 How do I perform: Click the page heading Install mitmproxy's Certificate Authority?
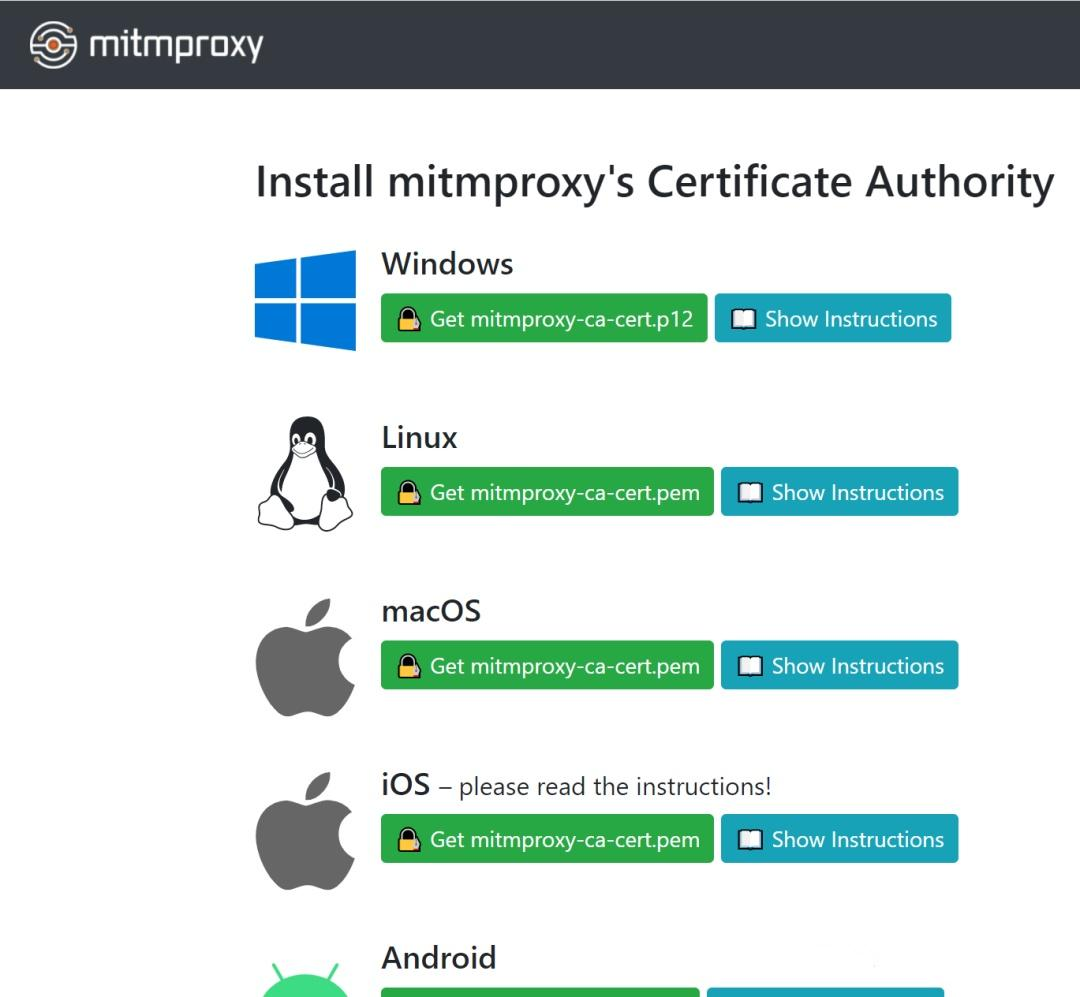click(x=655, y=182)
